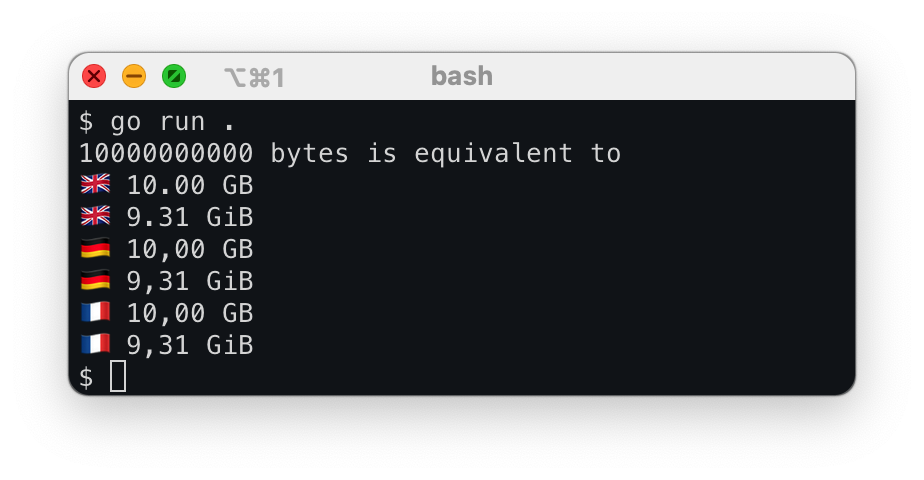Click the ⌥⌘1 shortcut indicator in title bar
This screenshot has width=924, height=480.
(x=254, y=77)
